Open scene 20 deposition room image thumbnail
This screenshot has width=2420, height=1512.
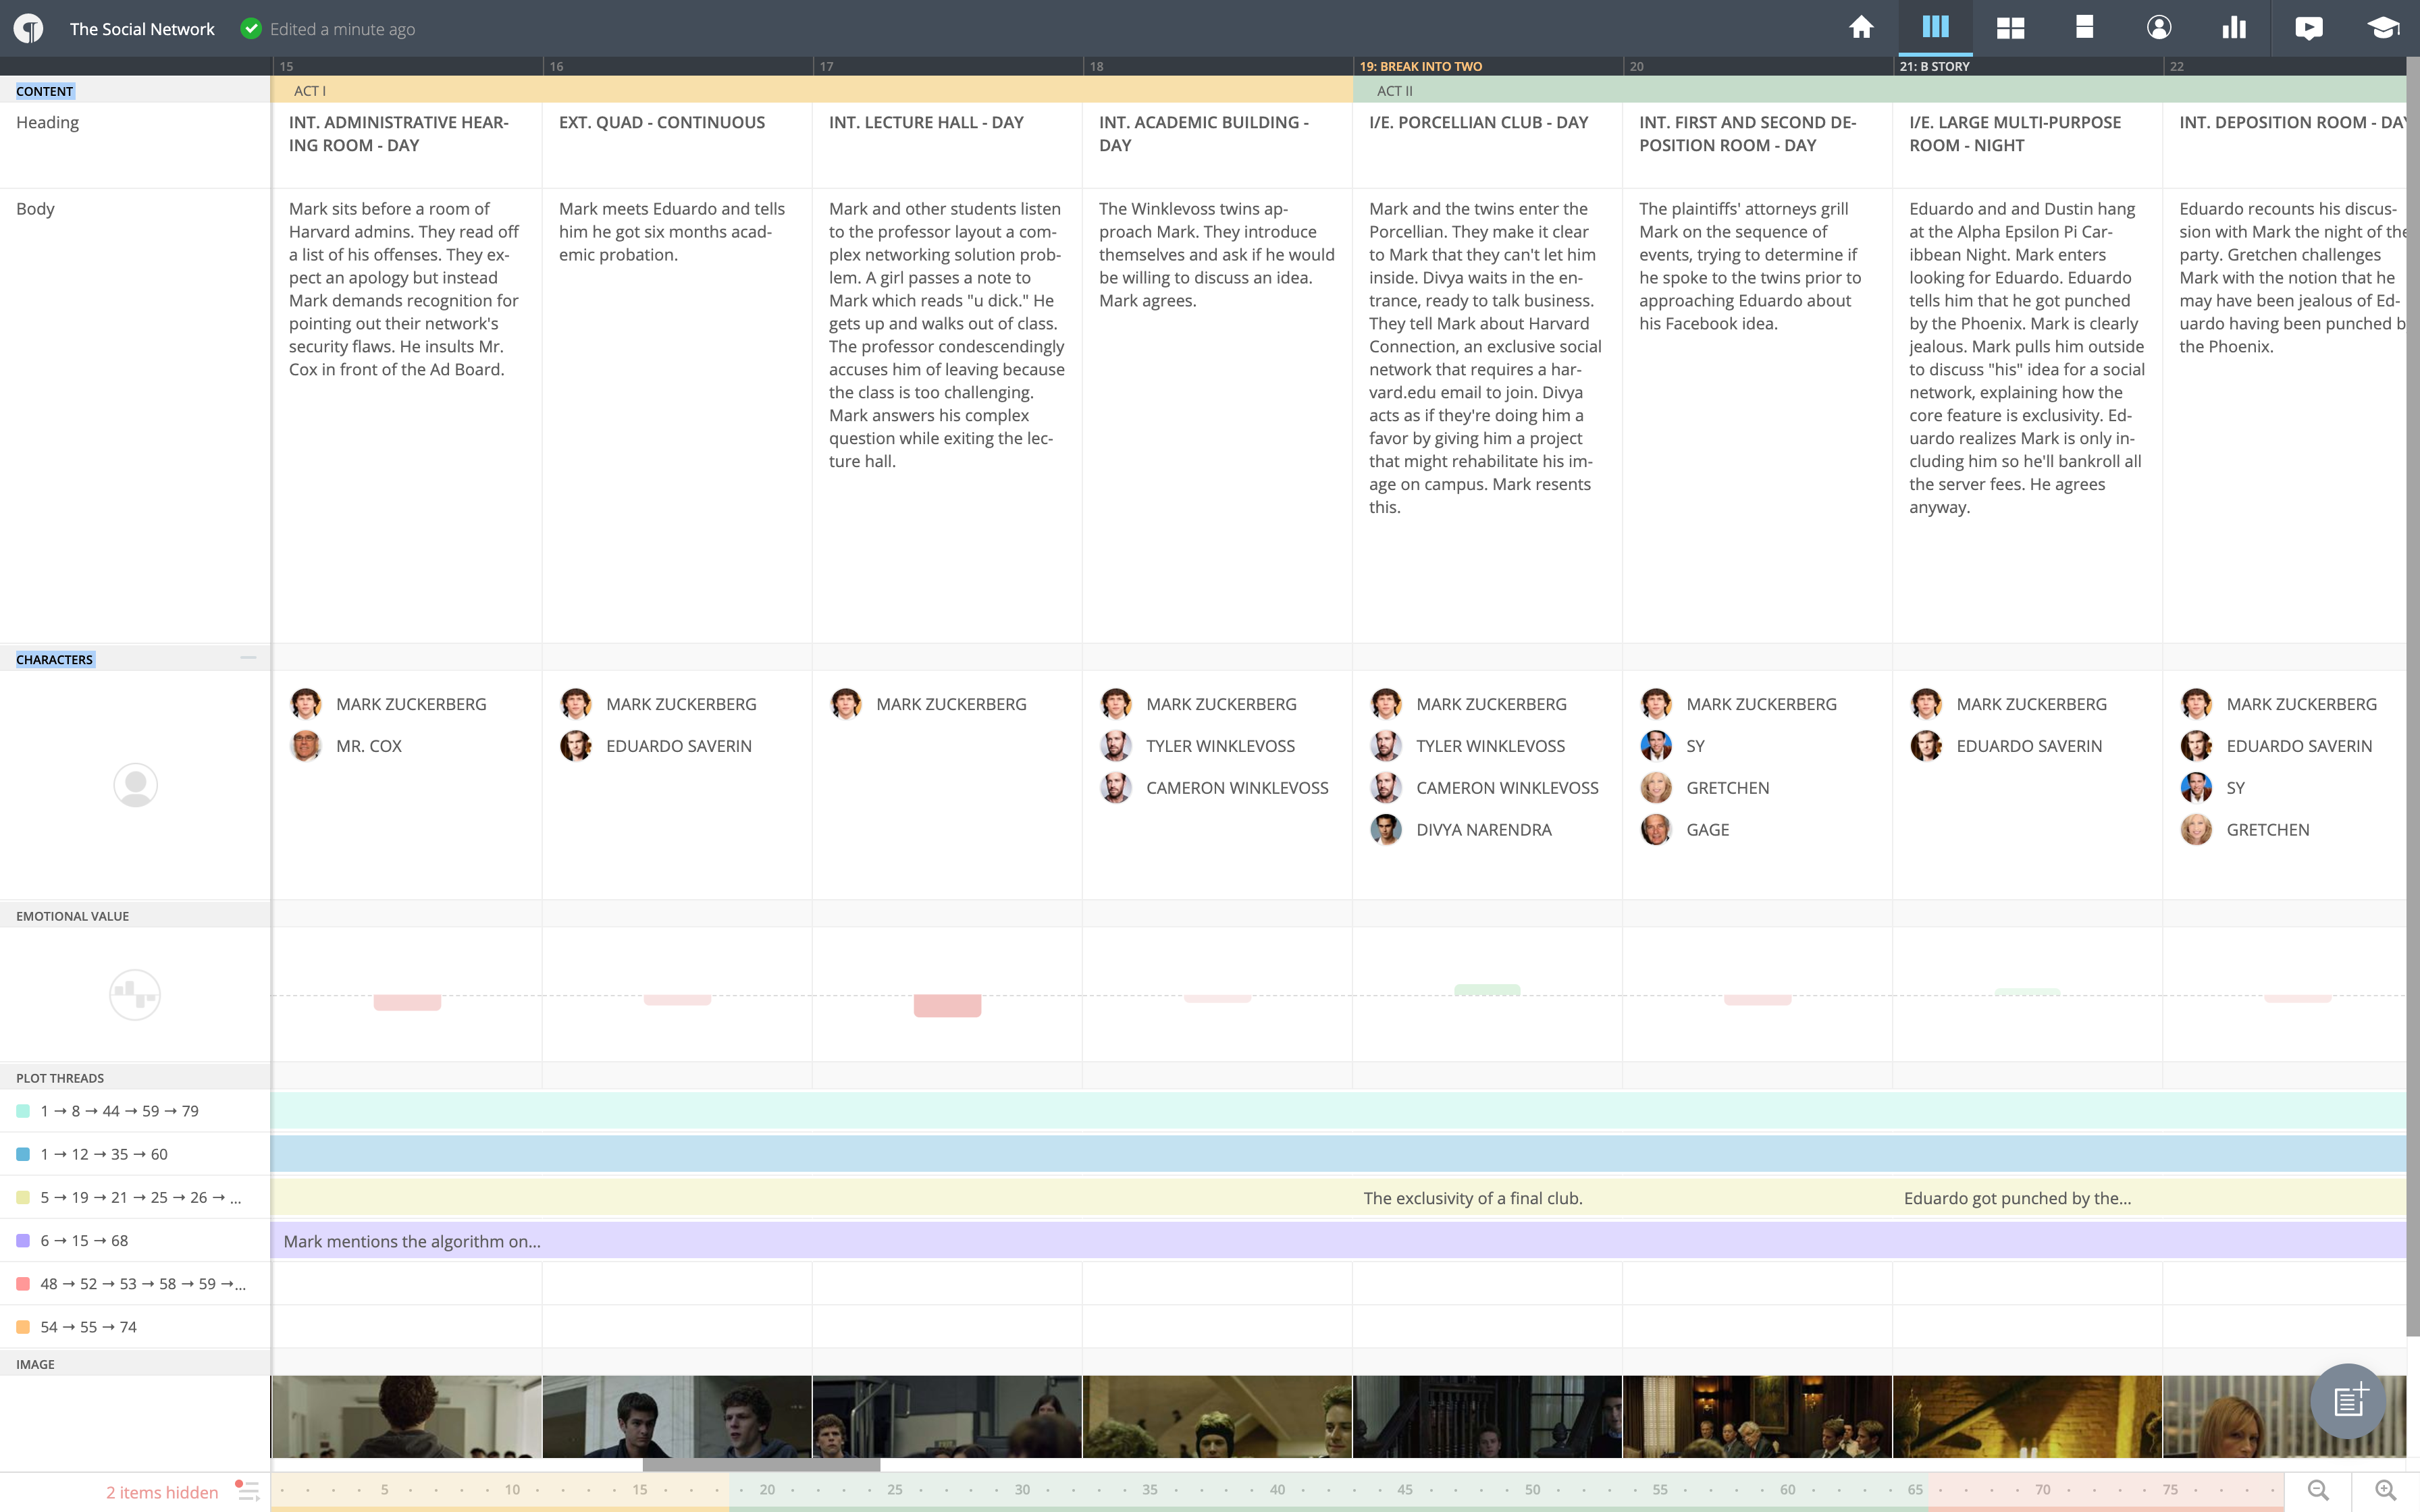click(1757, 1417)
